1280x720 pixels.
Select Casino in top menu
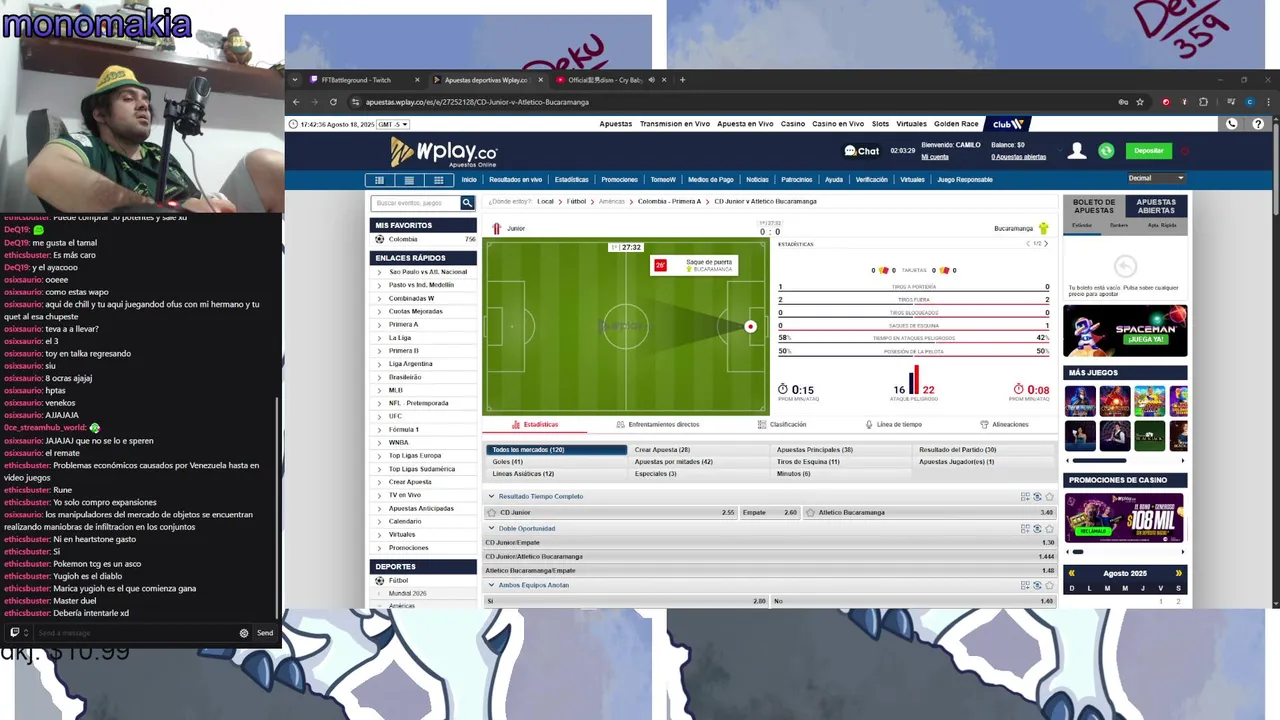coord(793,124)
